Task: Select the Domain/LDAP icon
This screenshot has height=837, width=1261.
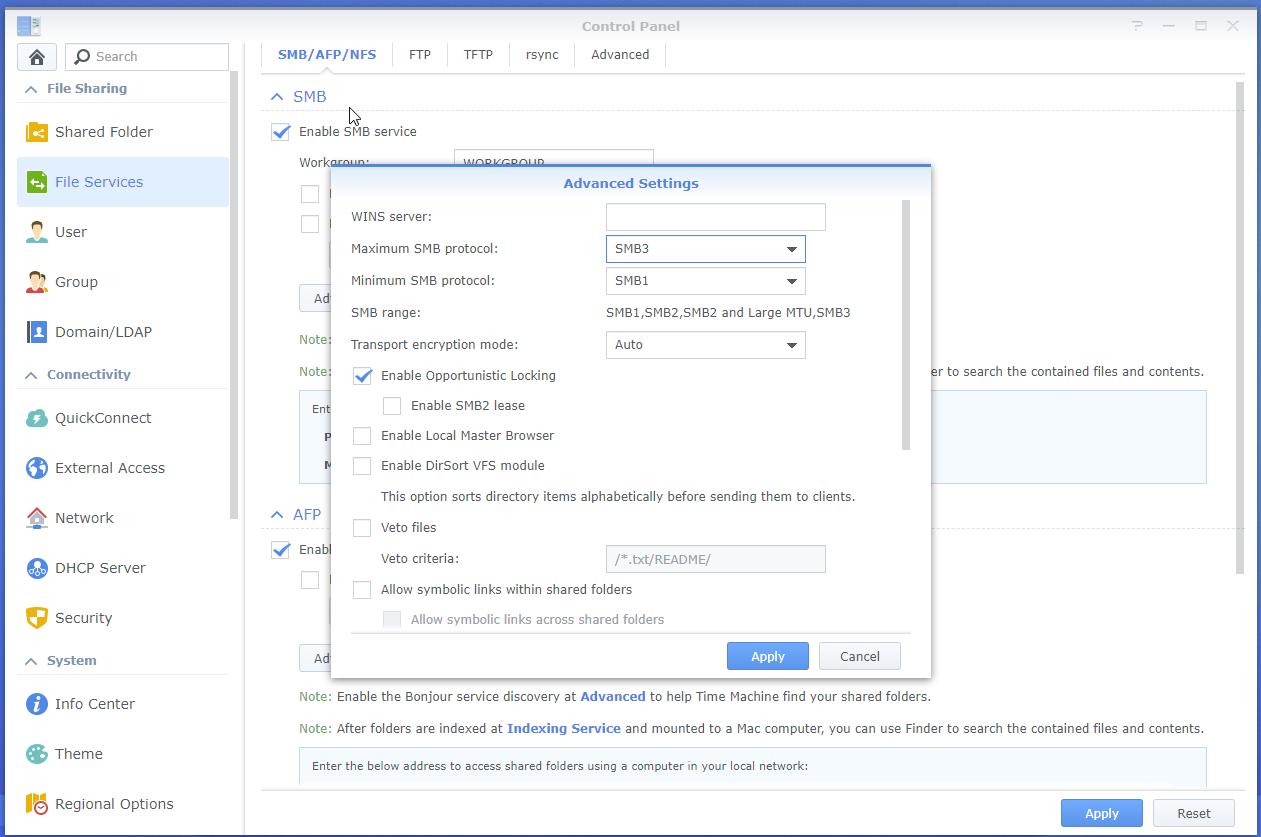Action: coord(37,332)
